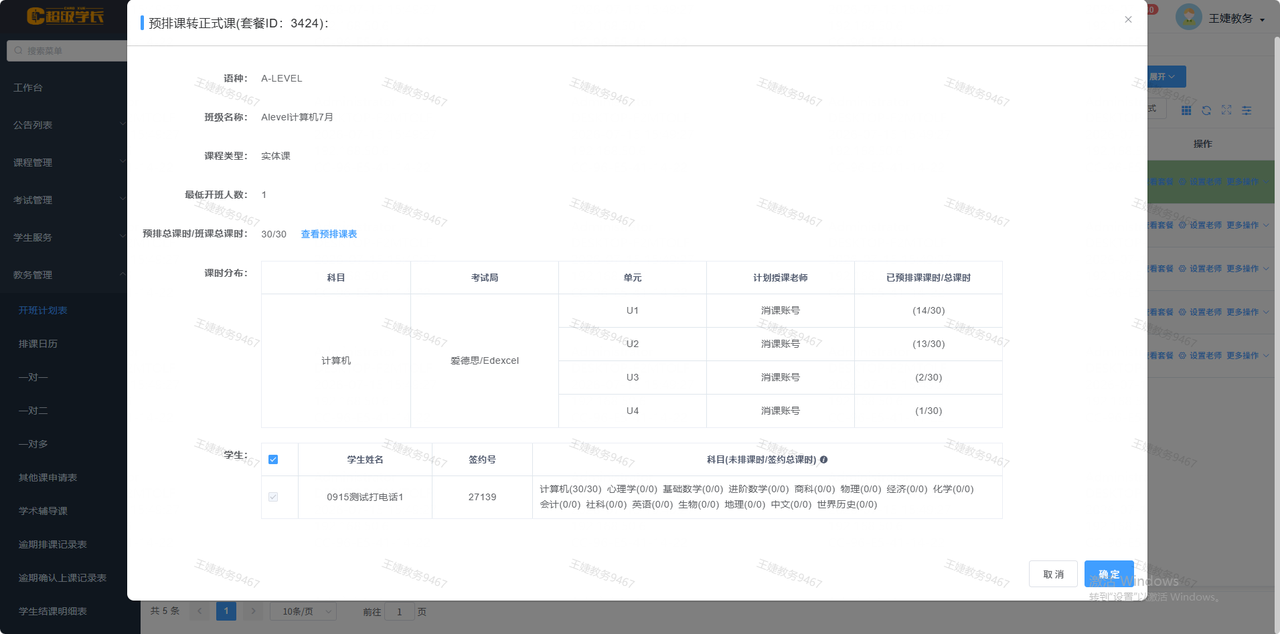Image resolution: width=1280 pixels, height=634 pixels.
Task: Toggle the select-all students header checkbox
Action: pyautogui.click(x=273, y=460)
